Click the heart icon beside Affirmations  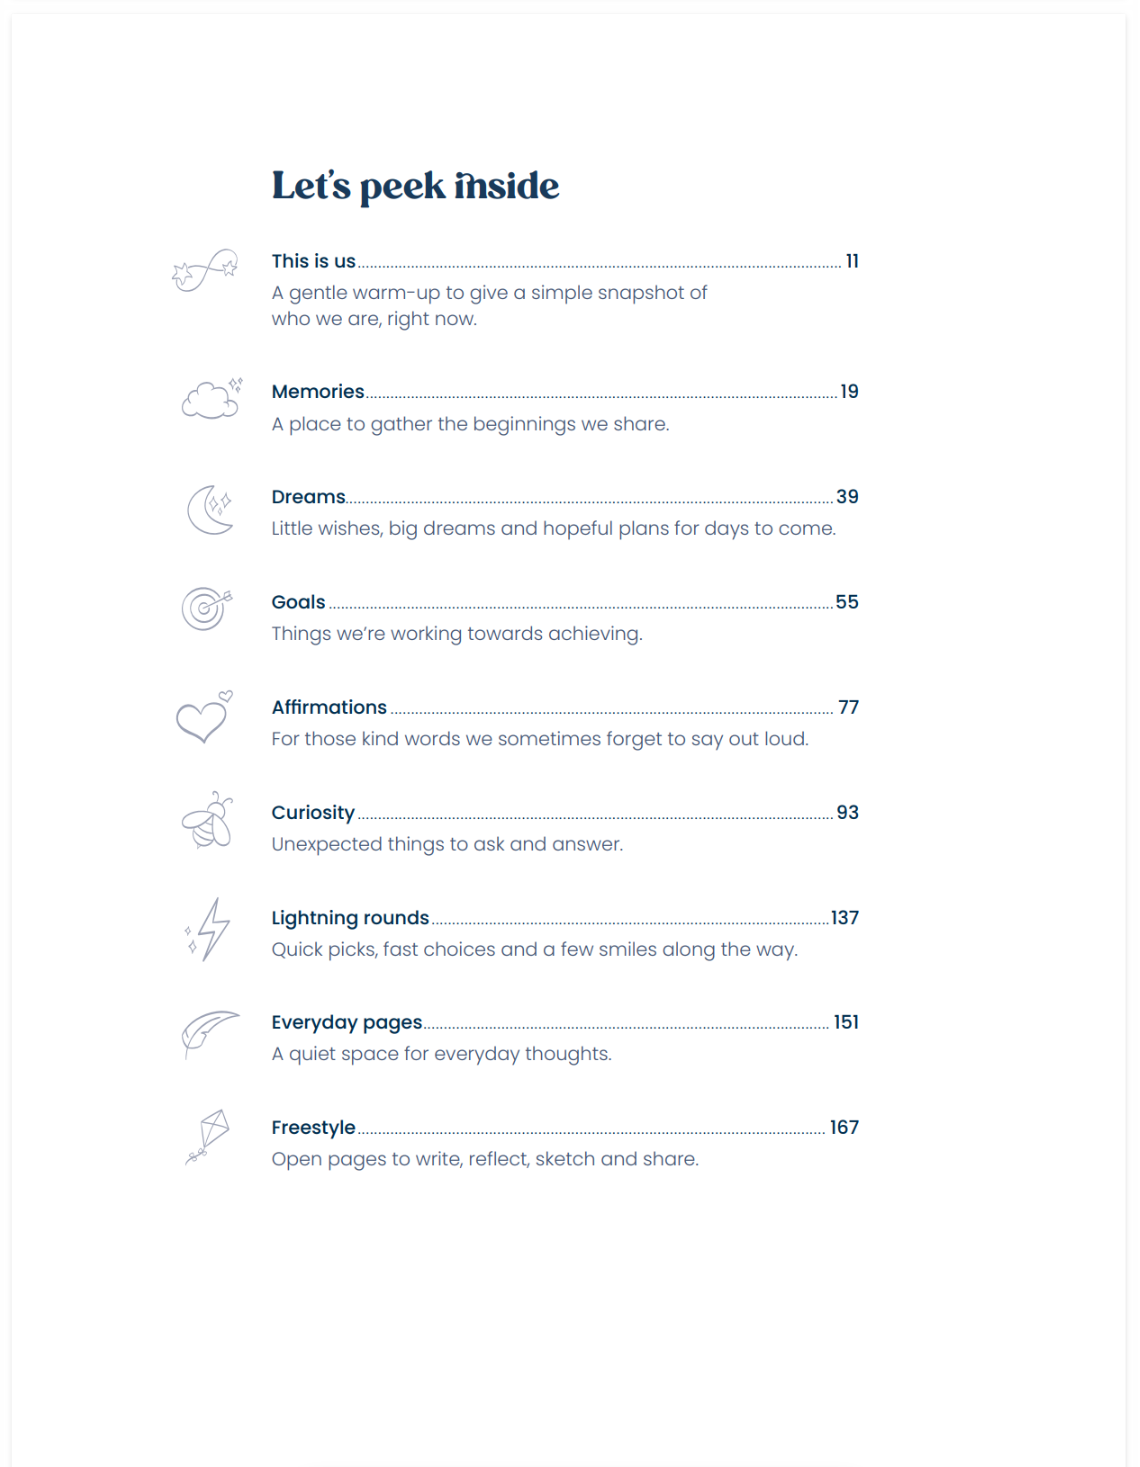203,717
